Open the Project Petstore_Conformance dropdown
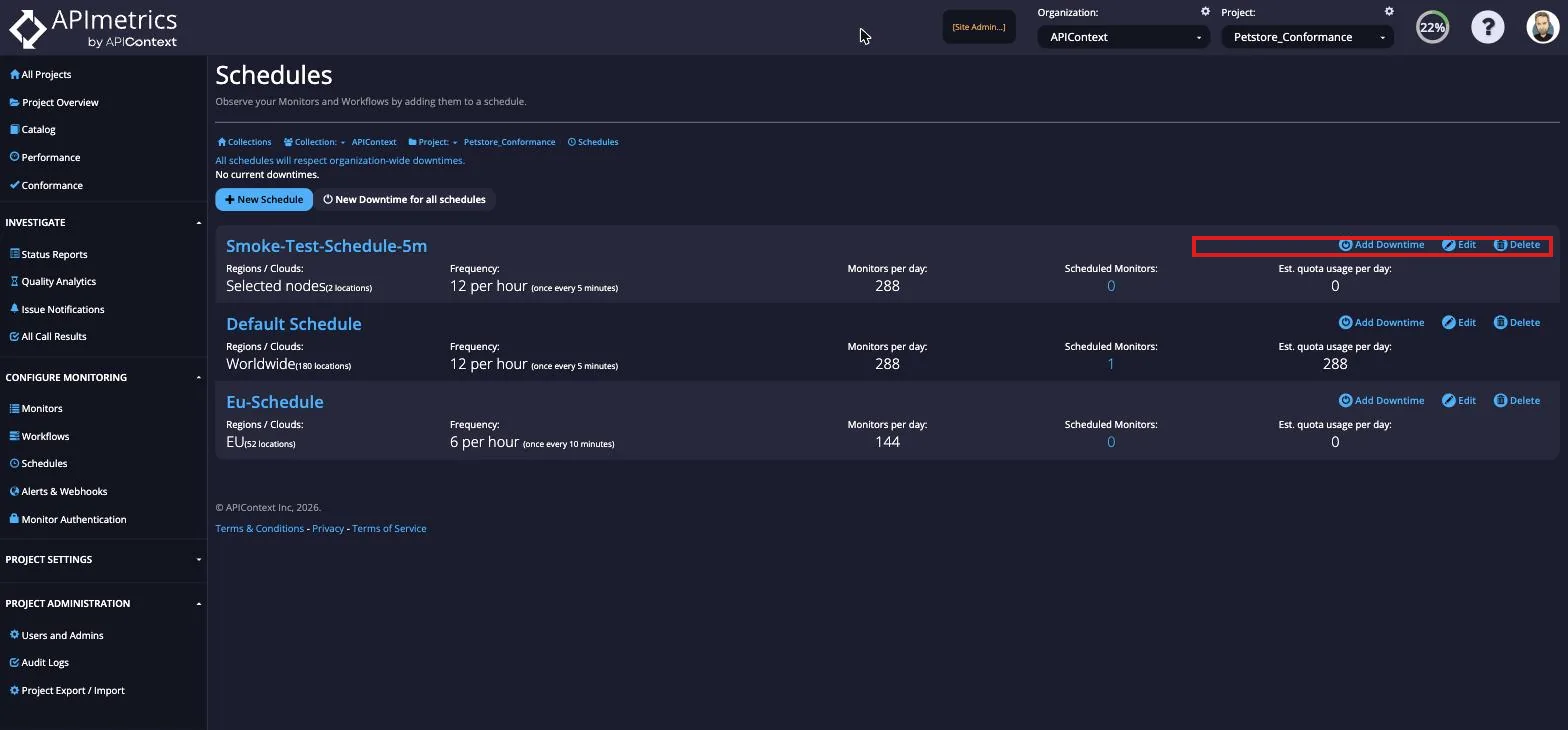The image size is (1568, 730). coord(1307,37)
